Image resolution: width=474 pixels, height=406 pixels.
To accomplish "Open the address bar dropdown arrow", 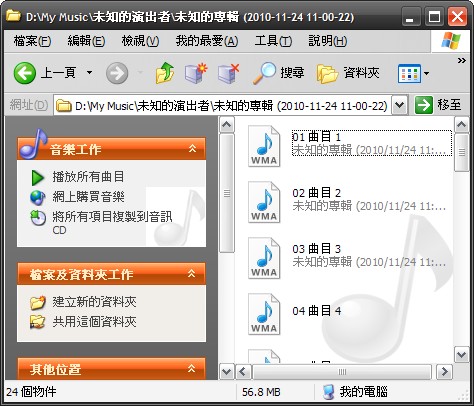I will tap(399, 106).
